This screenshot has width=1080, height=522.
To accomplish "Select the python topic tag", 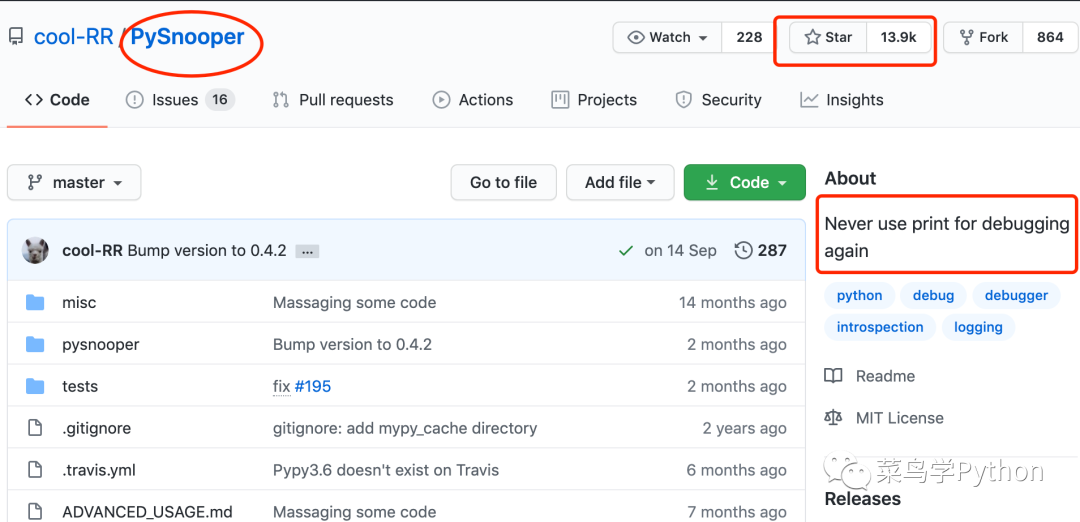I will click(860, 295).
